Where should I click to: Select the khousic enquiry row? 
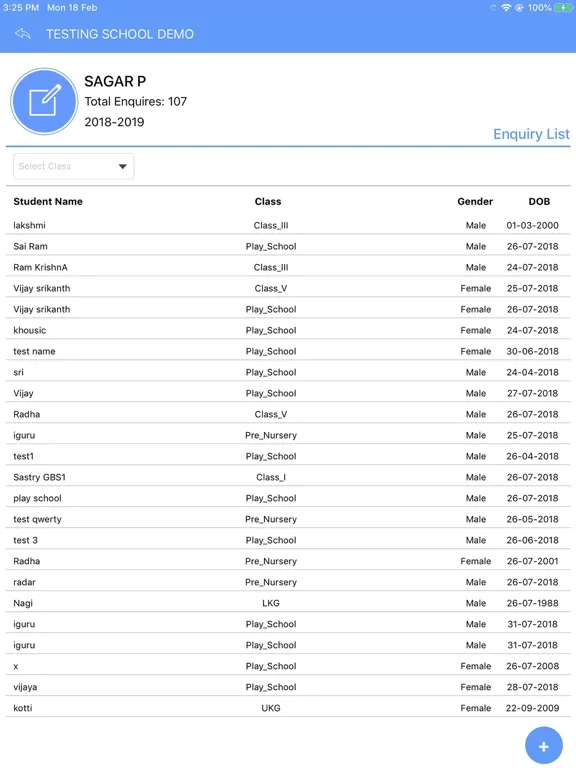point(288,330)
